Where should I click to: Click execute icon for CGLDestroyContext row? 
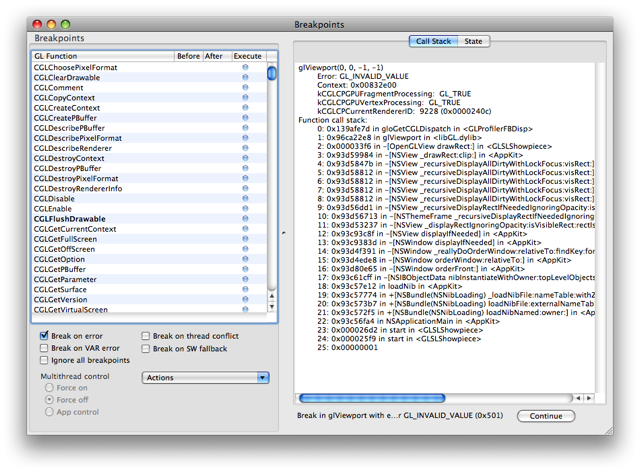coord(246,158)
